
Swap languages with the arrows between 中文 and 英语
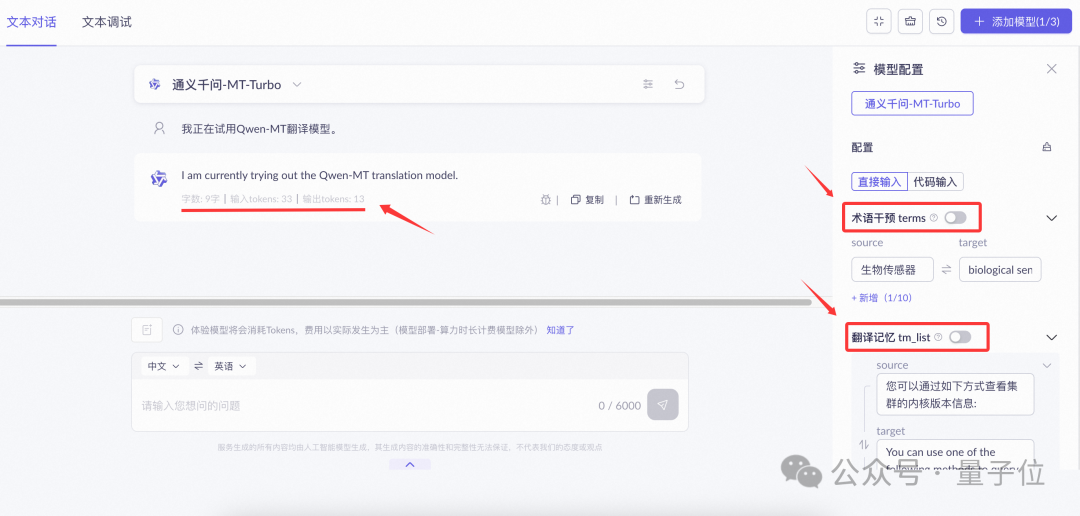click(198, 366)
